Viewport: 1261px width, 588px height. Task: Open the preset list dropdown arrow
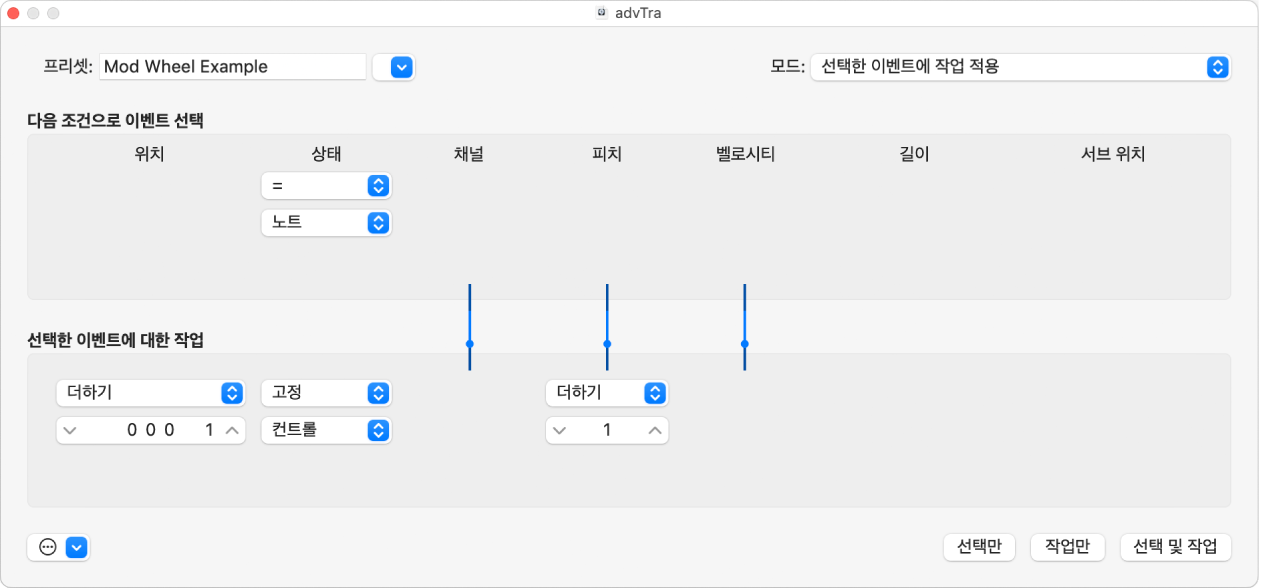click(400, 67)
